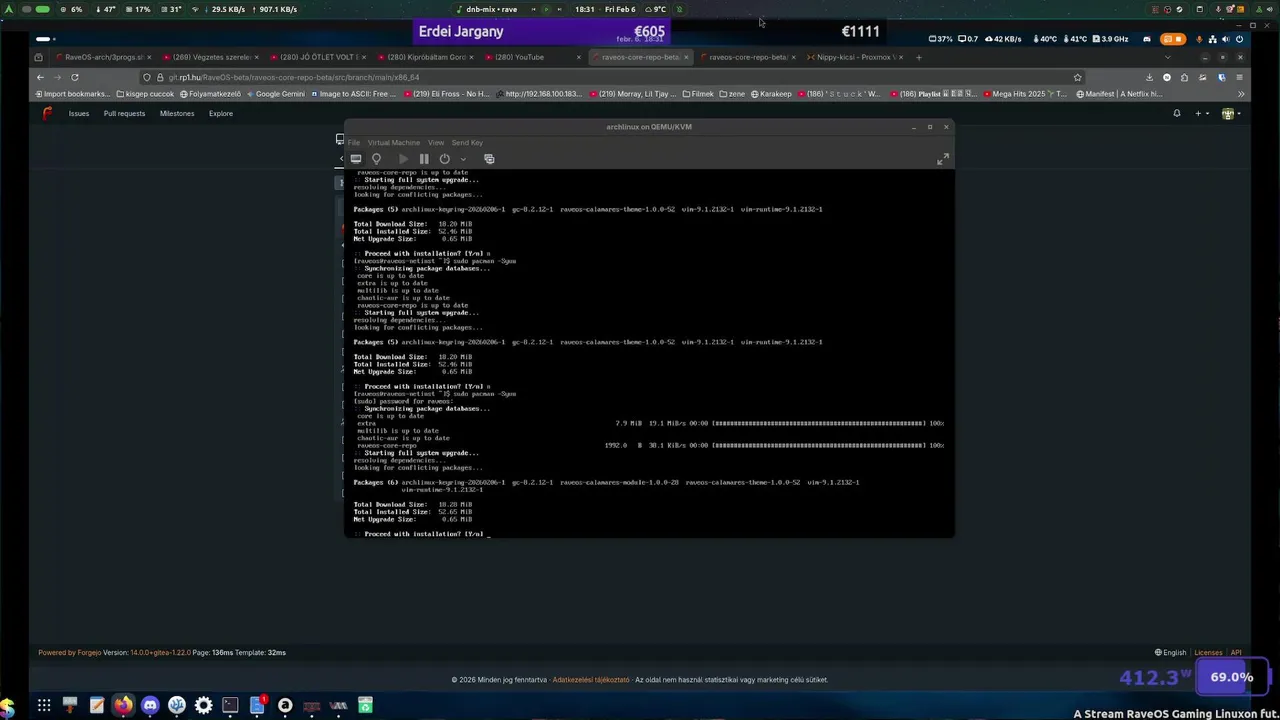
Task: Open the Forgejo create-new plus dropdown
Action: click(x=1201, y=114)
